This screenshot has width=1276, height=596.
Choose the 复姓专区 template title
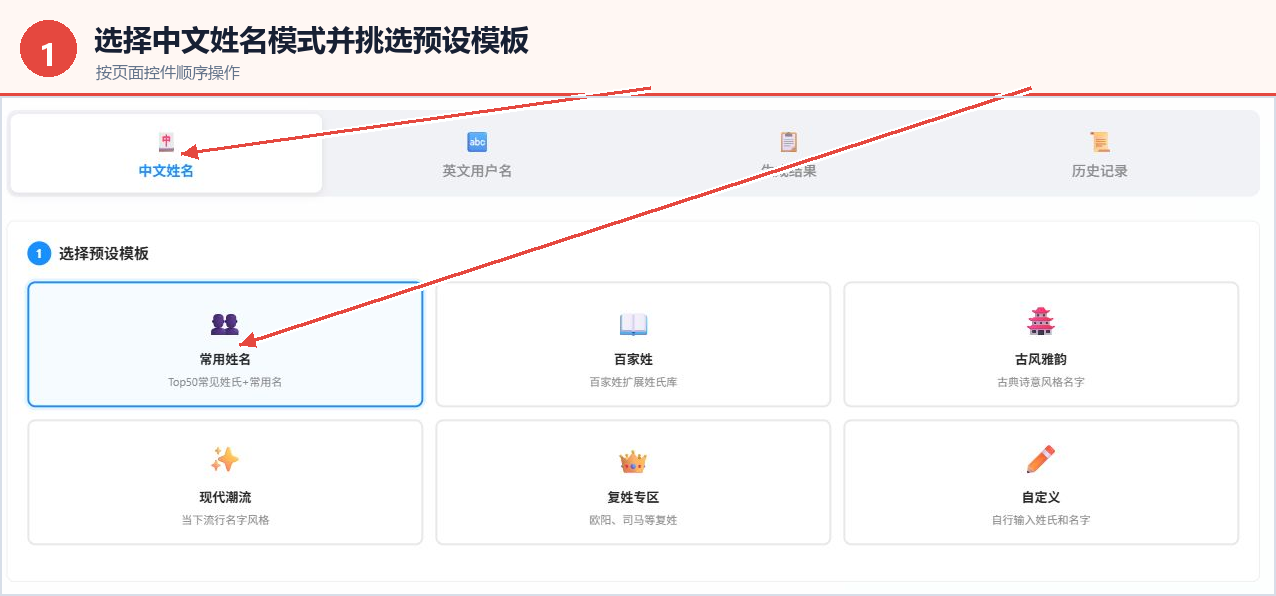pyautogui.click(x=633, y=497)
